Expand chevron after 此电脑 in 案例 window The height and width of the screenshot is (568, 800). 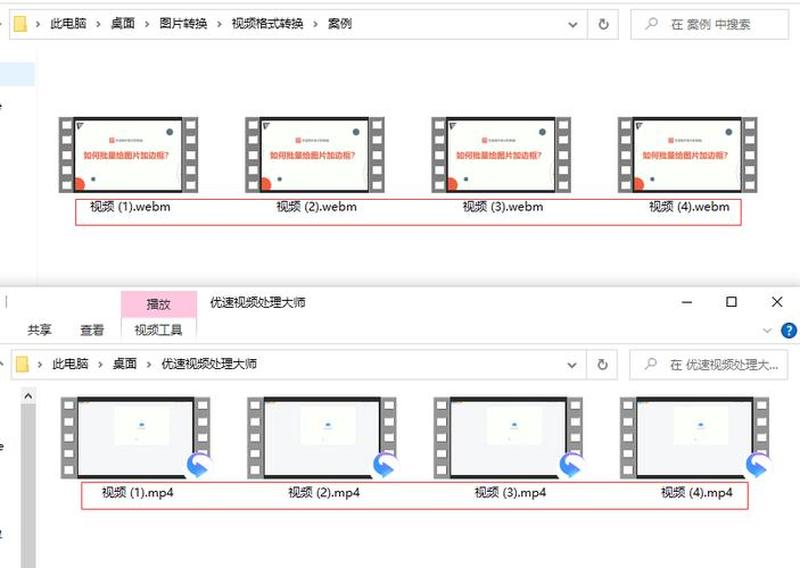coord(98,24)
